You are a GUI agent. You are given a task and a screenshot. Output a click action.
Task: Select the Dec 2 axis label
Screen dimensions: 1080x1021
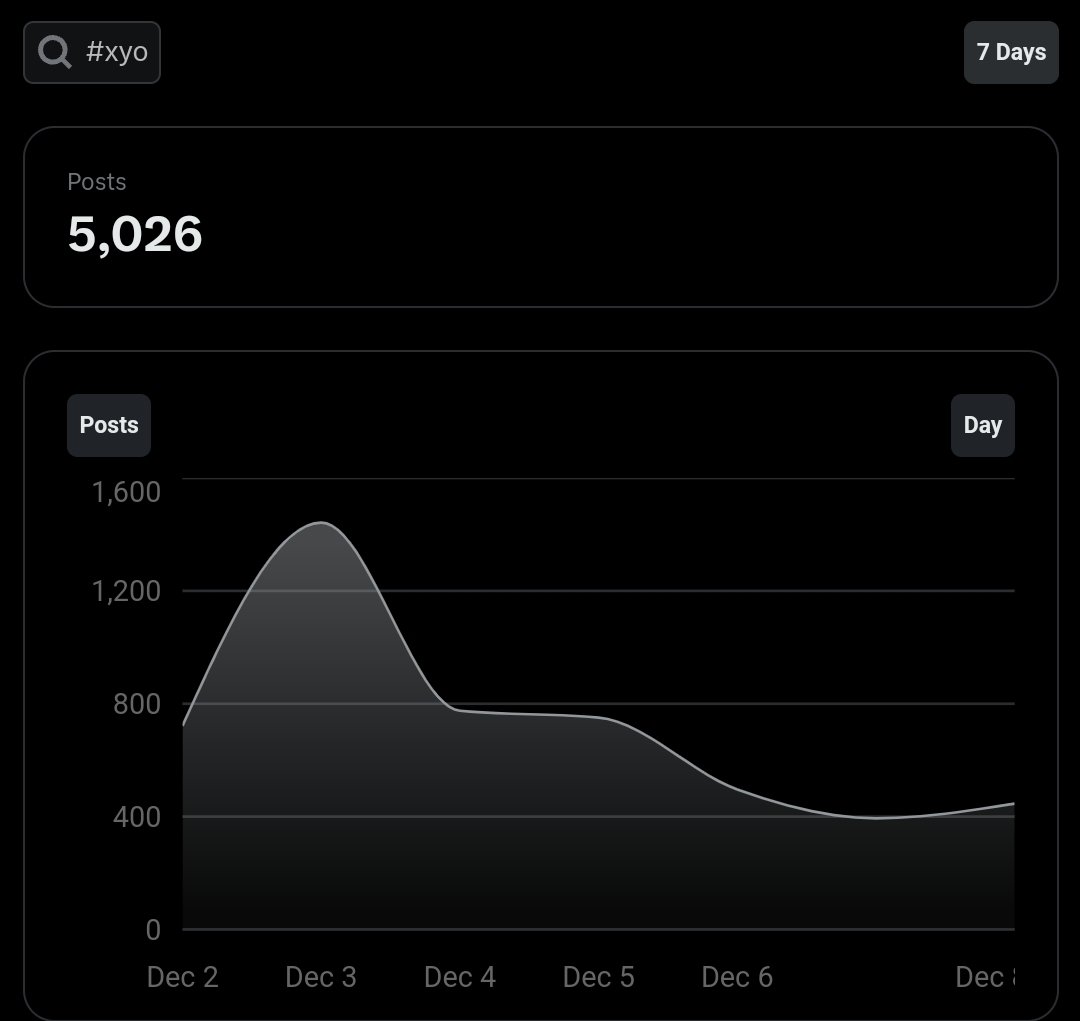[x=182, y=977]
